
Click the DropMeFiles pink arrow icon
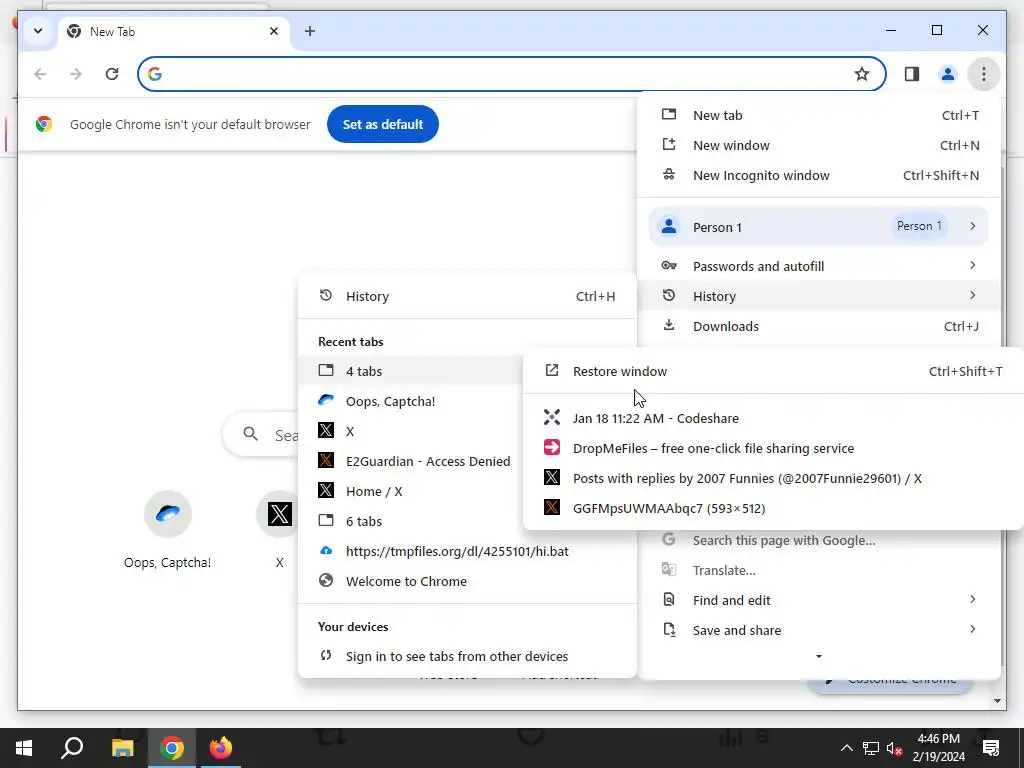(x=552, y=447)
